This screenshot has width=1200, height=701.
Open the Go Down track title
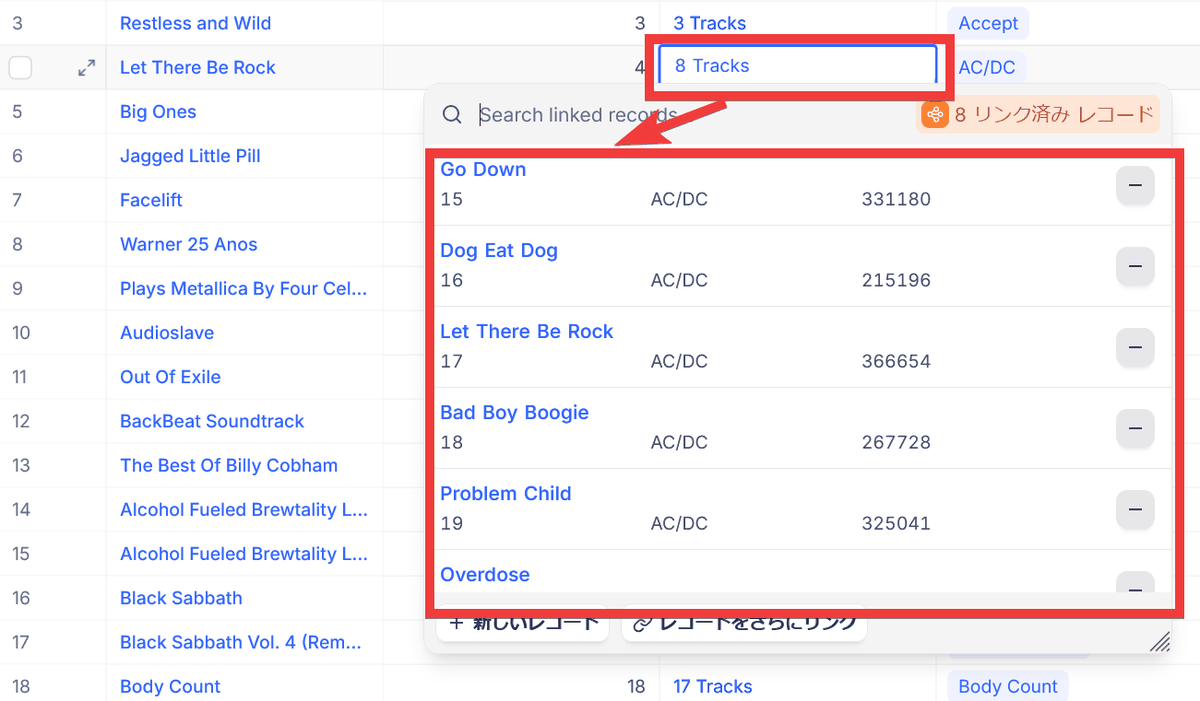pos(483,169)
